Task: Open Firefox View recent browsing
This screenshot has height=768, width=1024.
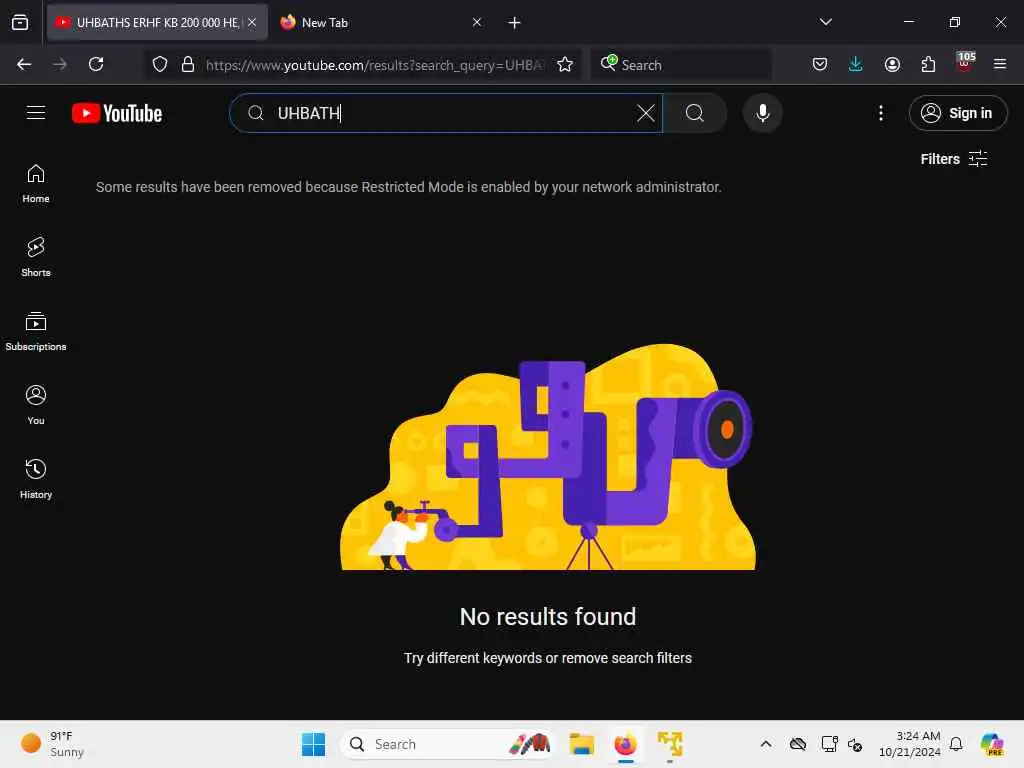Action: (x=20, y=22)
